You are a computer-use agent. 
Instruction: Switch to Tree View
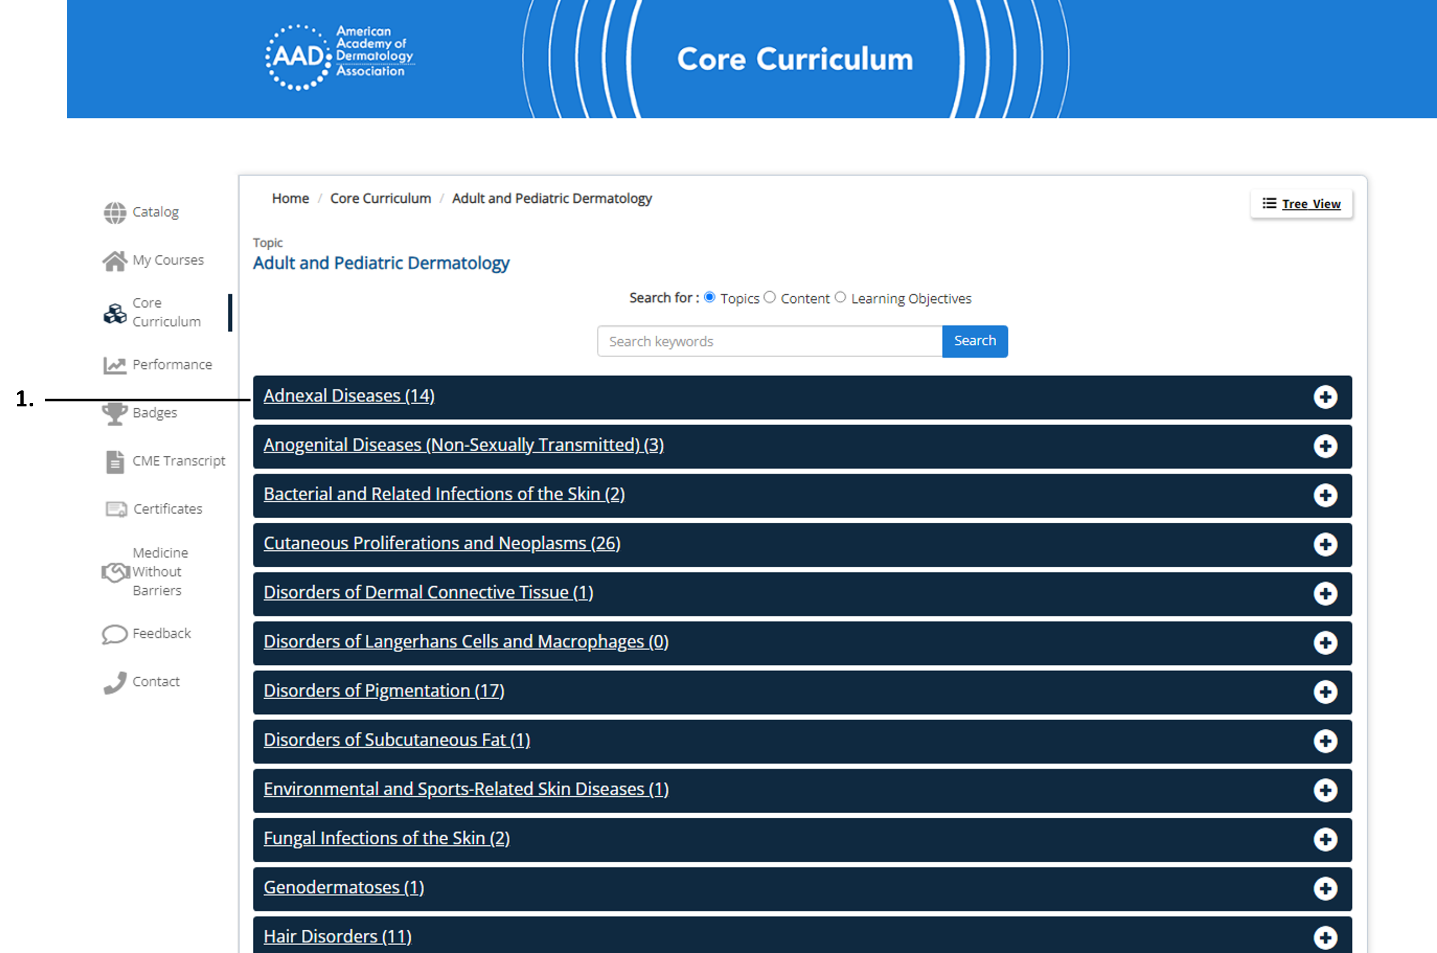click(1301, 204)
